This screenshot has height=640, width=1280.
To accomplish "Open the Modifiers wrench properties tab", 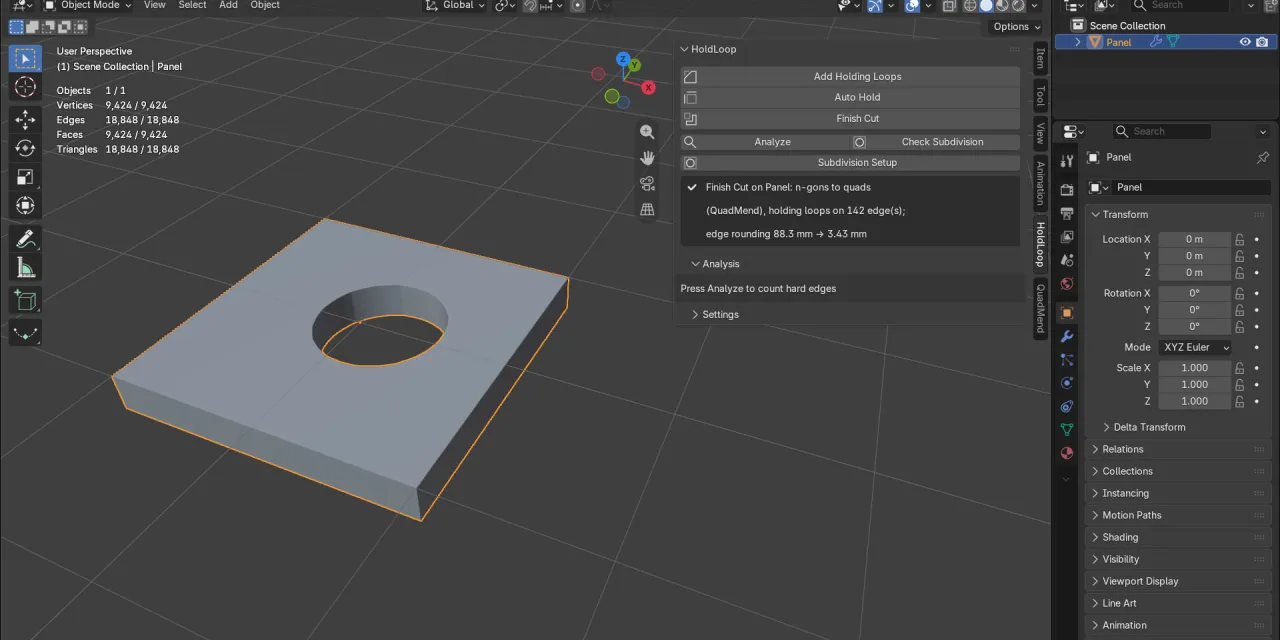I will tap(1066, 336).
